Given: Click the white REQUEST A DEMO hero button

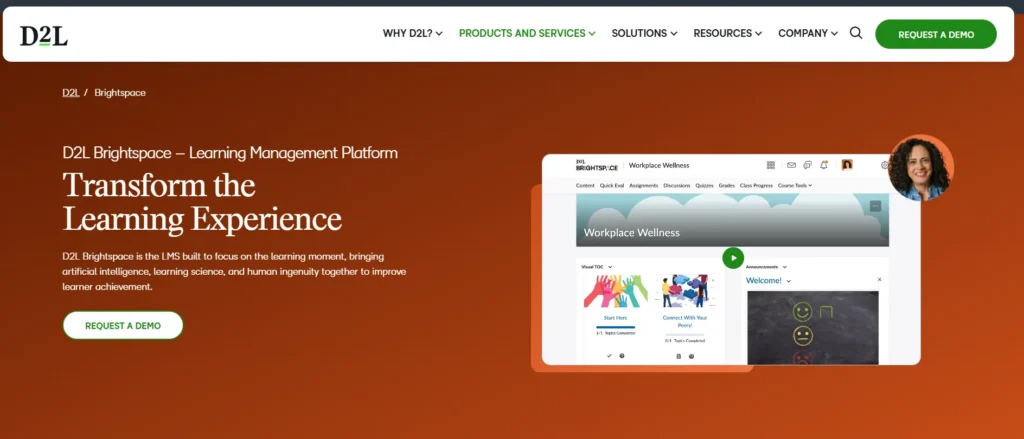Looking at the screenshot, I should tap(123, 325).
